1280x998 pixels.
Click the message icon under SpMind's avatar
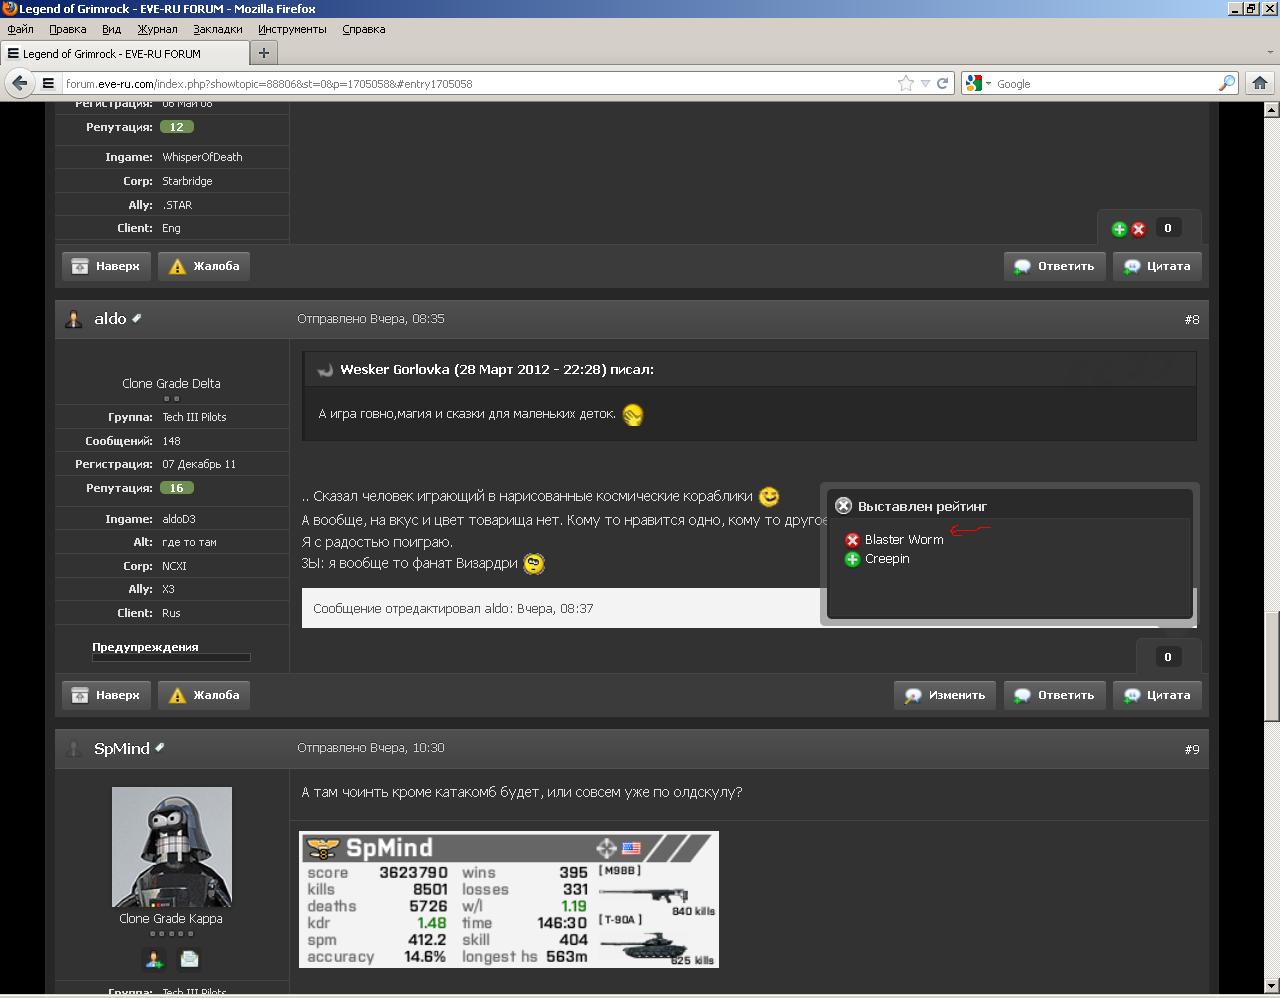click(189, 959)
